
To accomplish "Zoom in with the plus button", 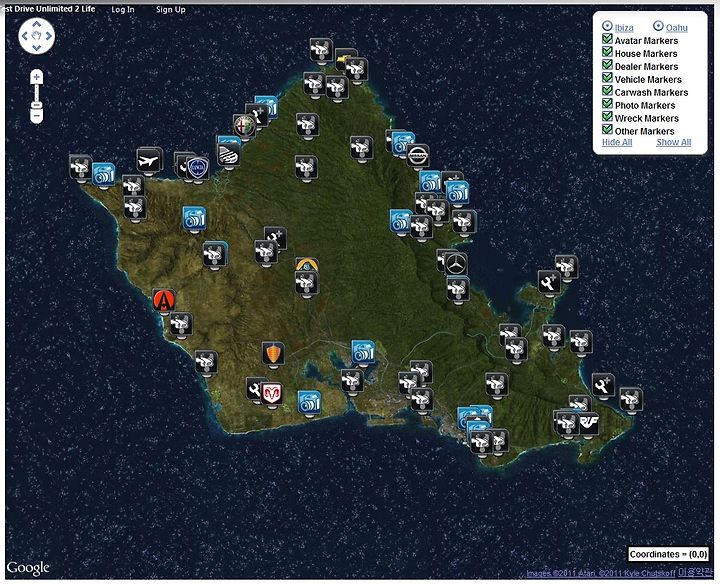I will point(36,77).
